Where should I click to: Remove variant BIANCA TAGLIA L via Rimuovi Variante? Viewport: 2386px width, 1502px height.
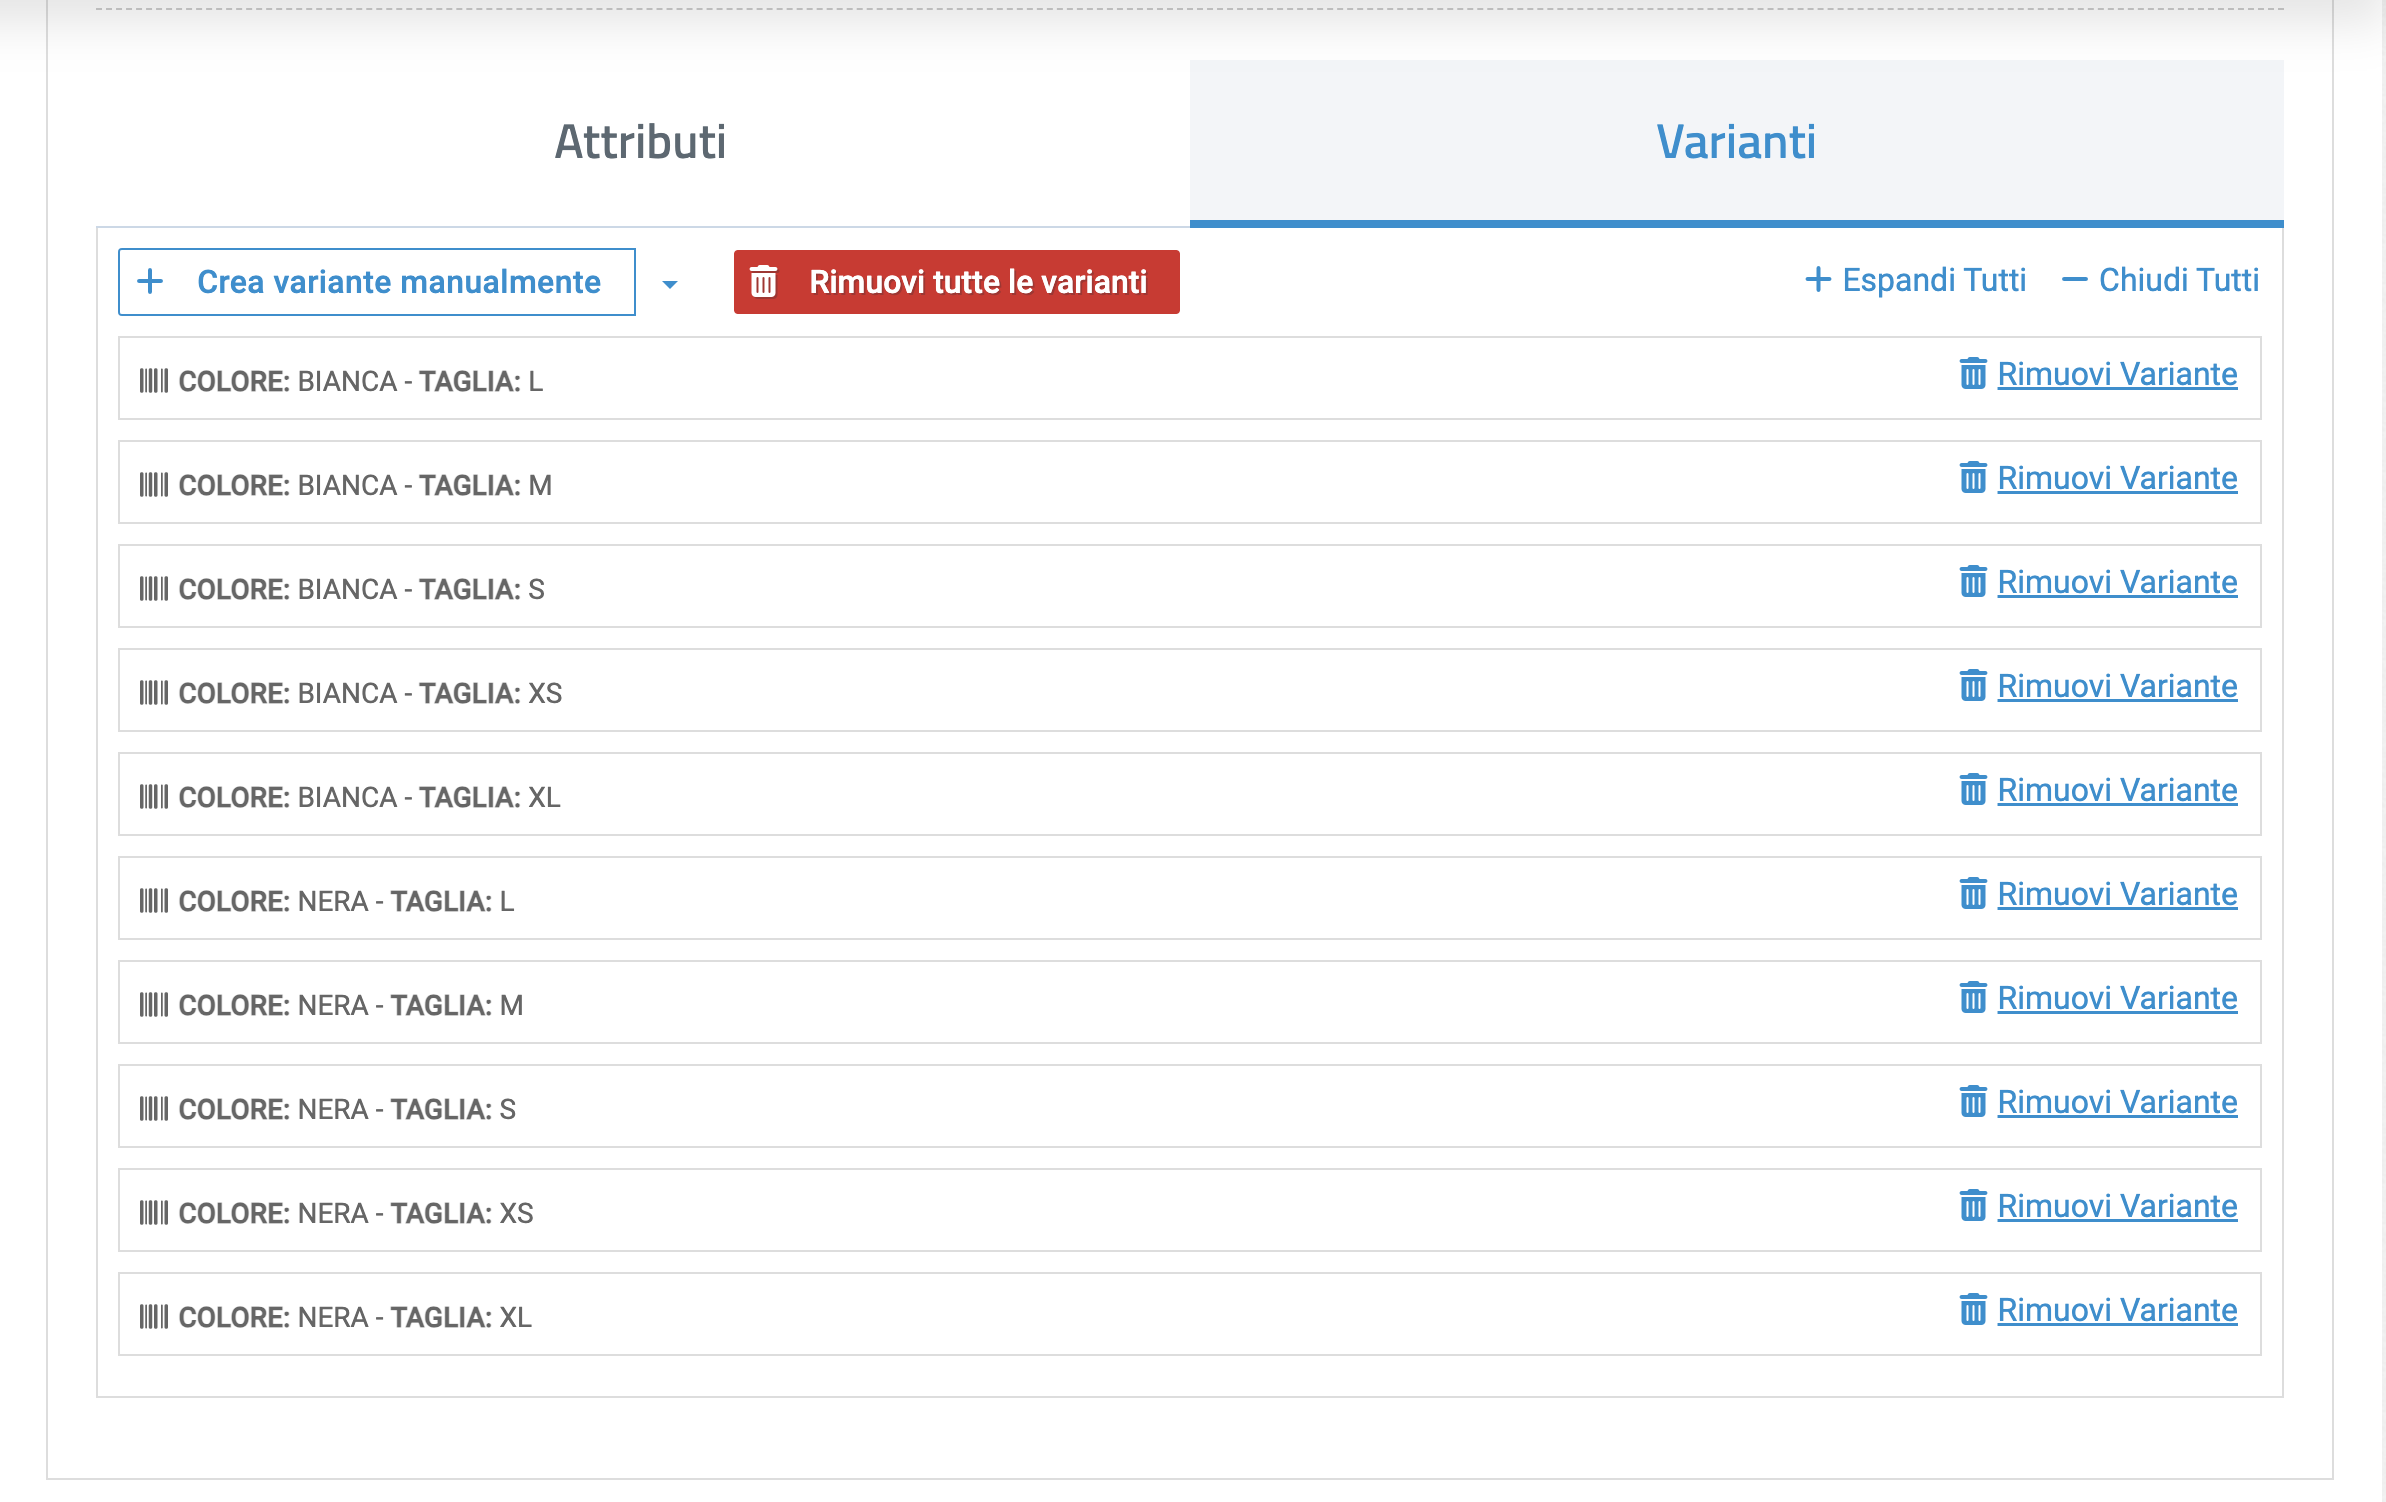click(x=2117, y=375)
